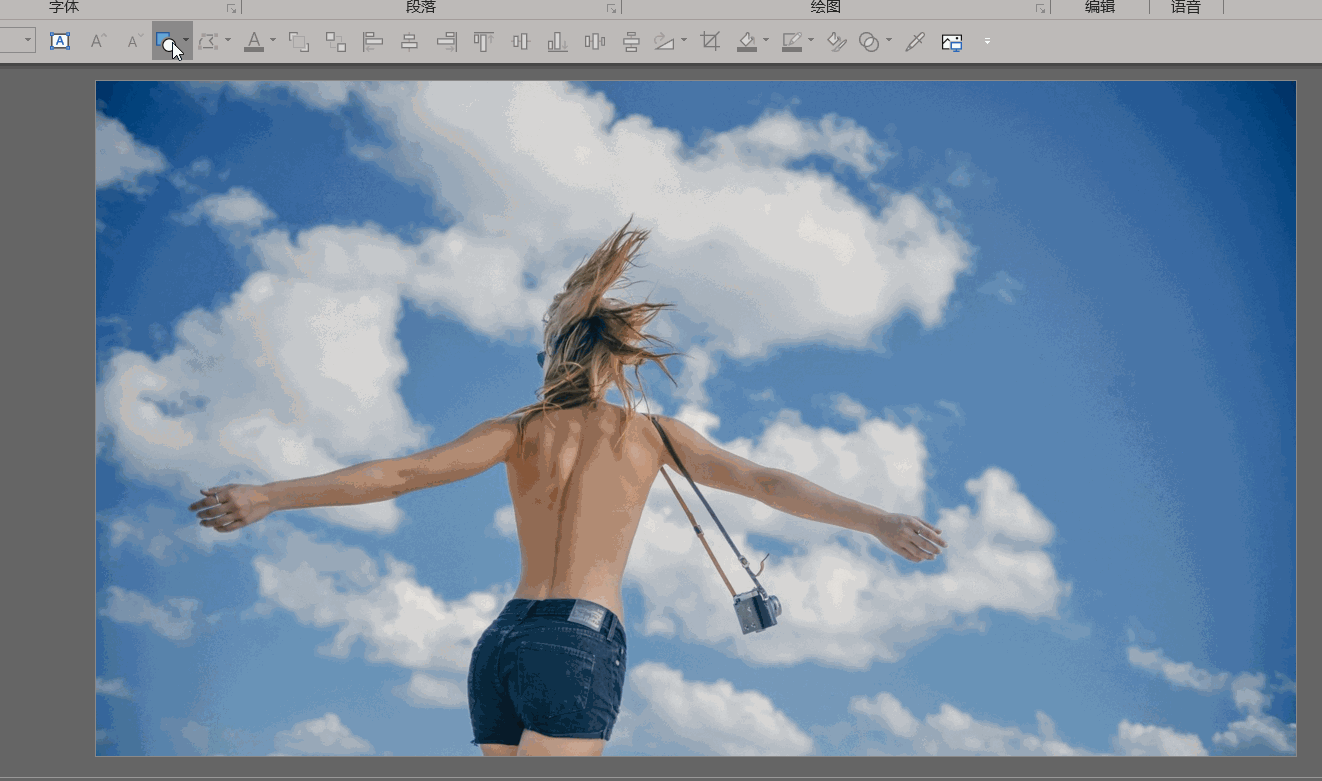The height and width of the screenshot is (781, 1322).
Task: Pick a color with the Eyedropper
Action: coord(915,41)
